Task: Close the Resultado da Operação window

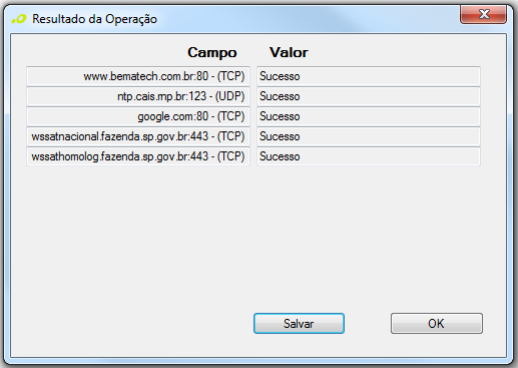Action: click(x=483, y=14)
